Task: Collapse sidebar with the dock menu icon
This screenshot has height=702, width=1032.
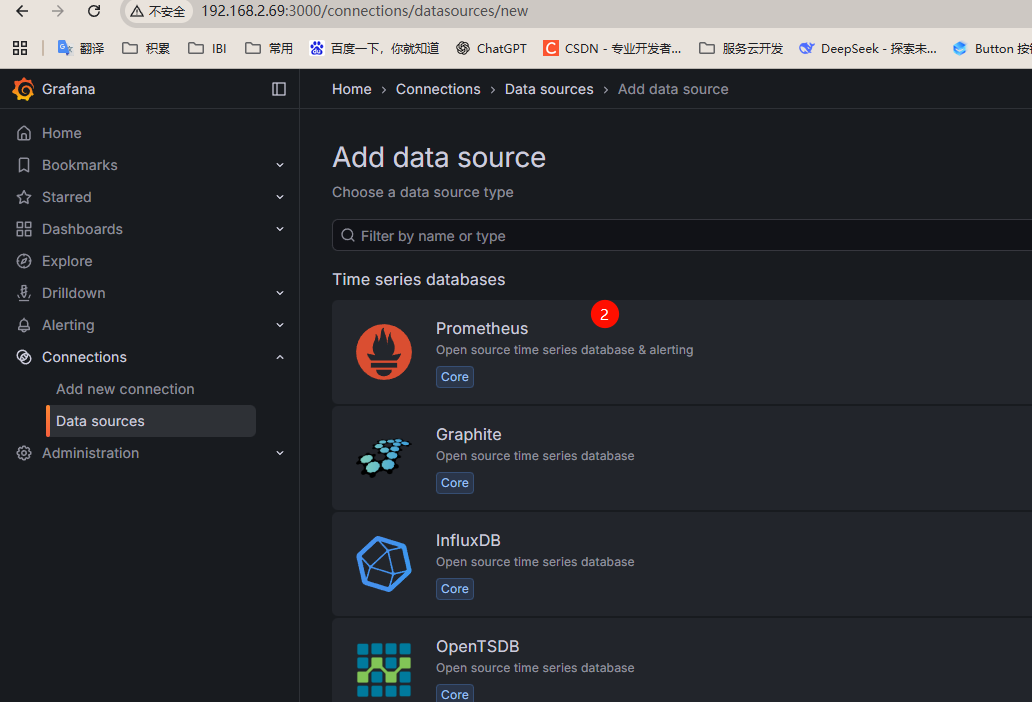Action: pos(279,89)
